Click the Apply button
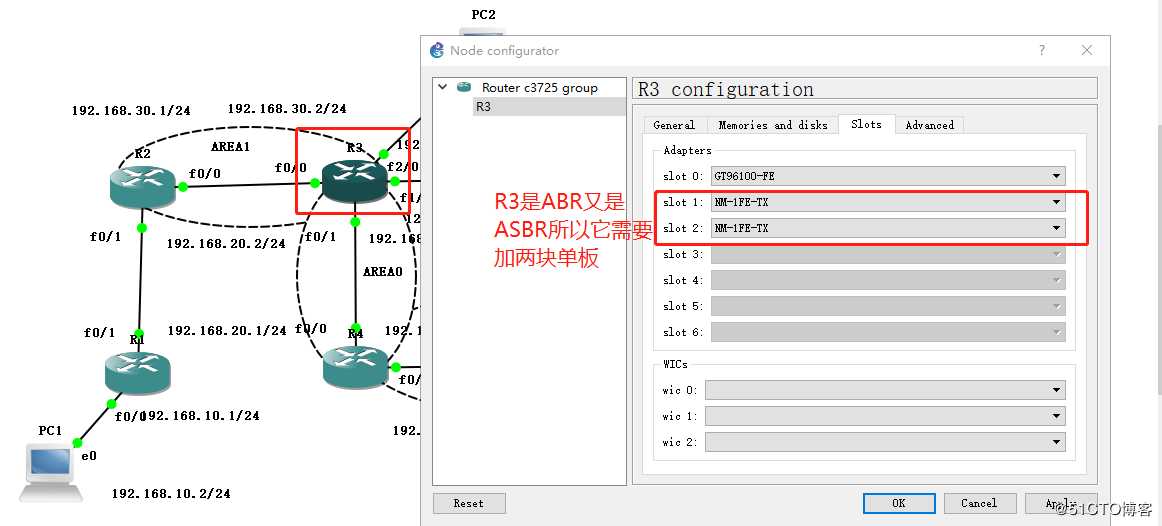The height and width of the screenshot is (526, 1162). coord(1060,503)
